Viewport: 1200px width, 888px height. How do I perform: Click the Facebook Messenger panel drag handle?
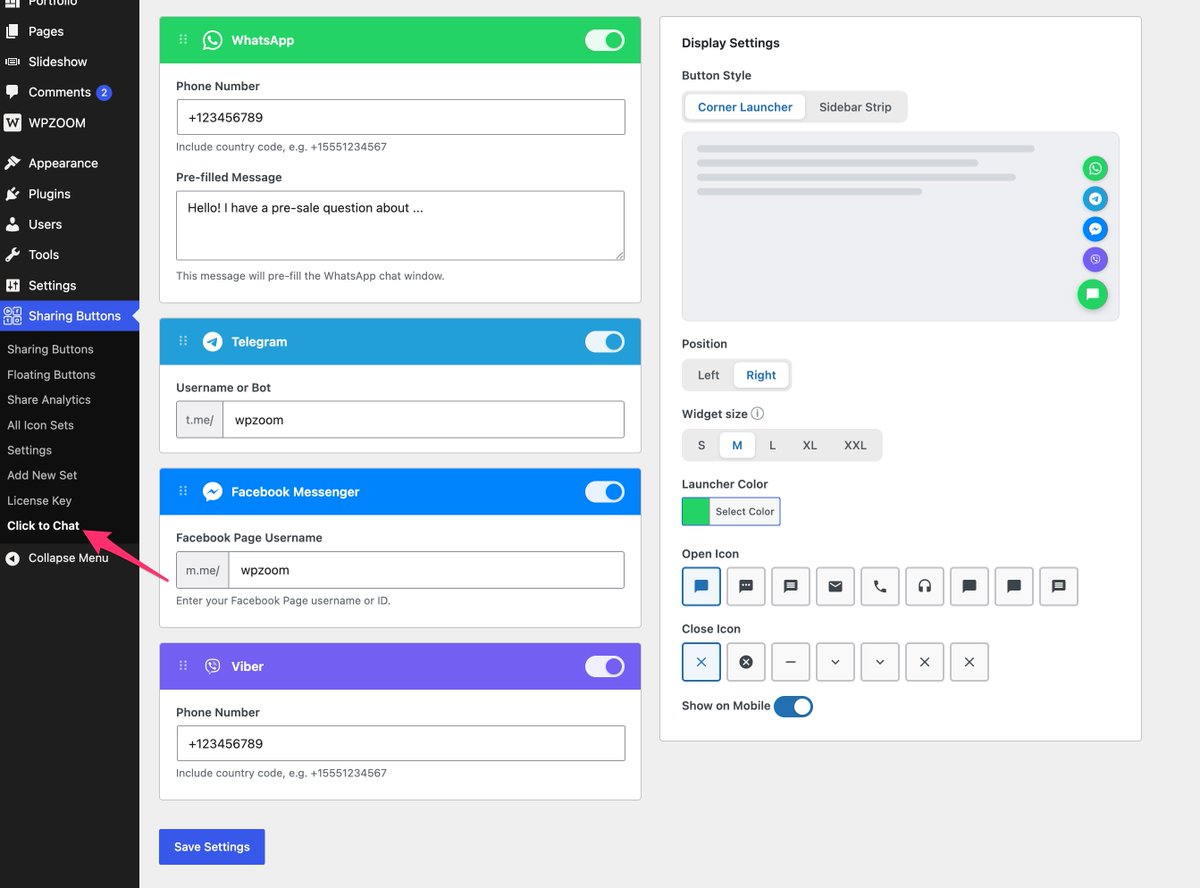(x=183, y=491)
